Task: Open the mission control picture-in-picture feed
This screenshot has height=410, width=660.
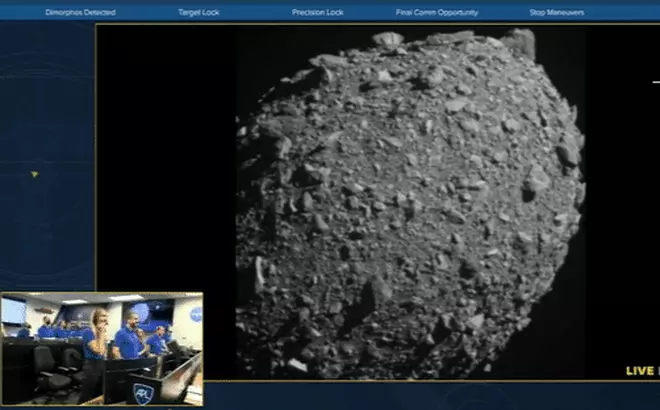Action: click(x=101, y=348)
